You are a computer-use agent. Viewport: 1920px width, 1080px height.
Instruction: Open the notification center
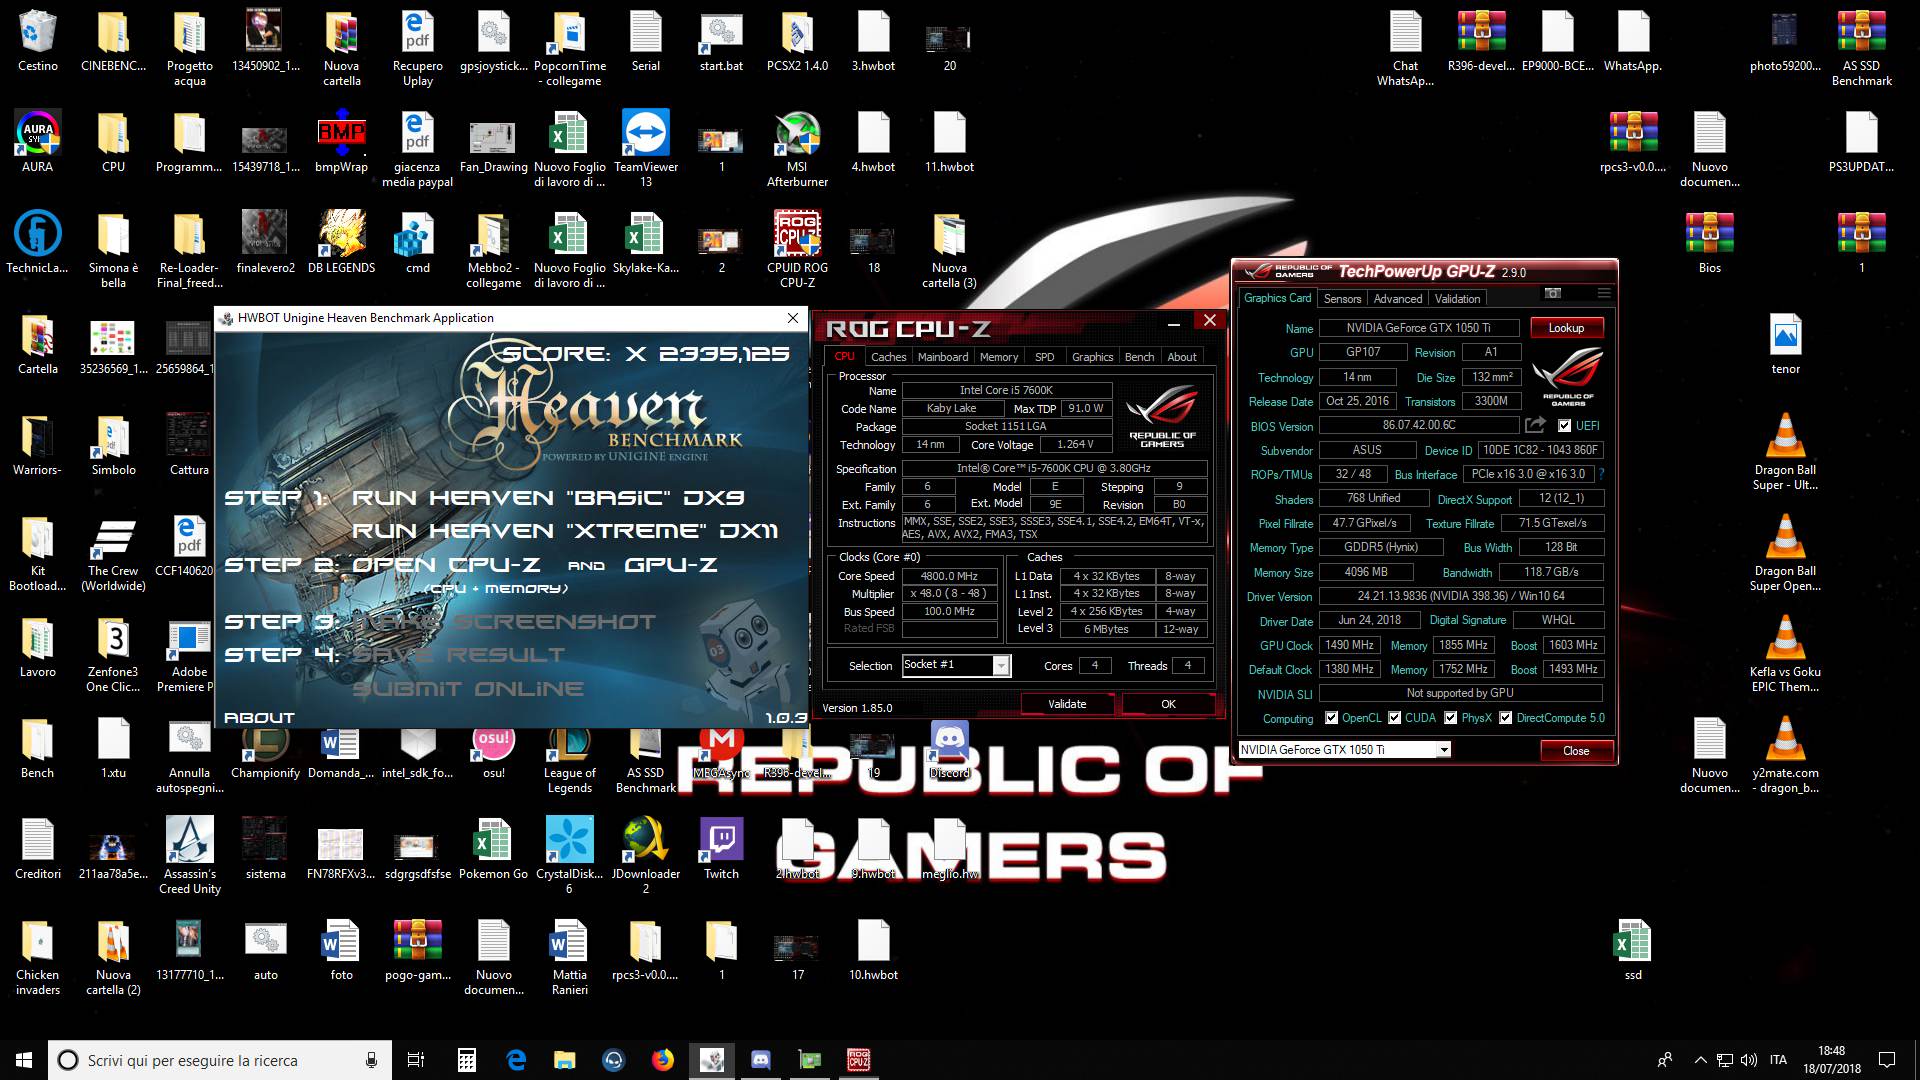pos(1887,1060)
